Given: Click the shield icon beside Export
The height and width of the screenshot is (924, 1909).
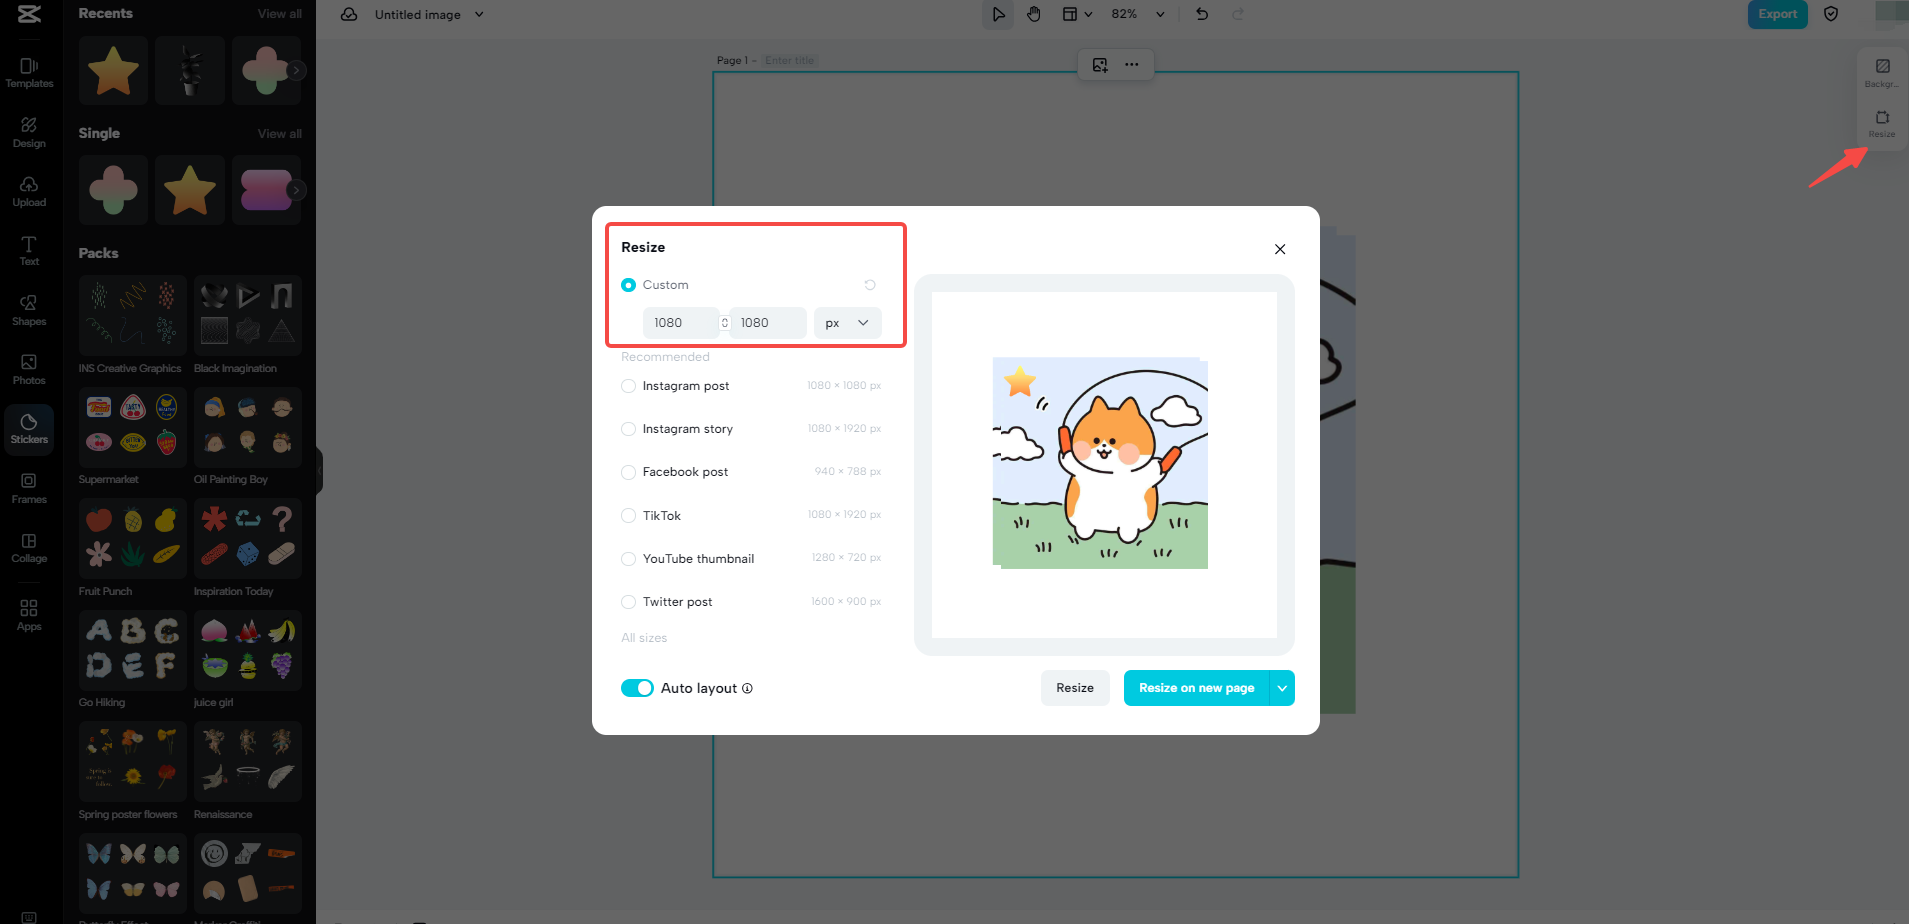Looking at the screenshot, I should (x=1831, y=14).
